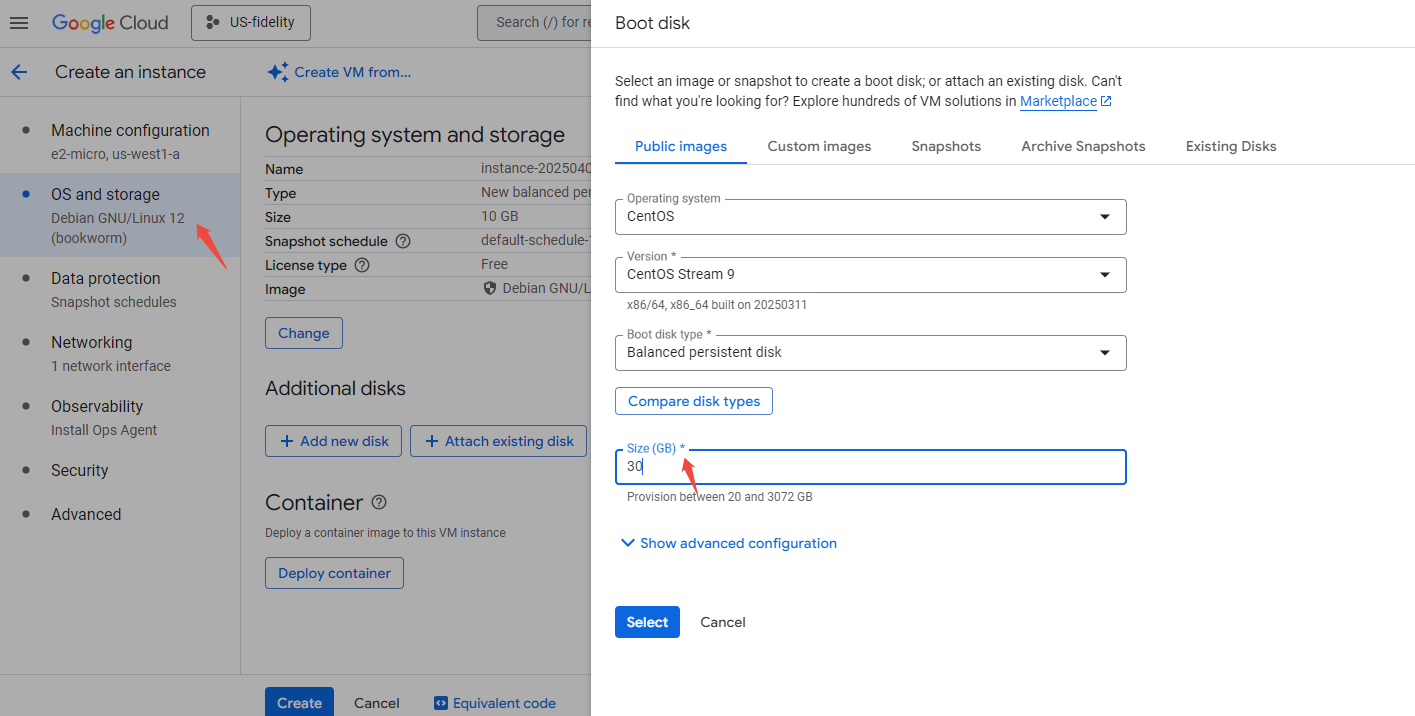Click the Snapshot schedule help icon
The width and height of the screenshot is (1415, 716).
click(403, 241)
